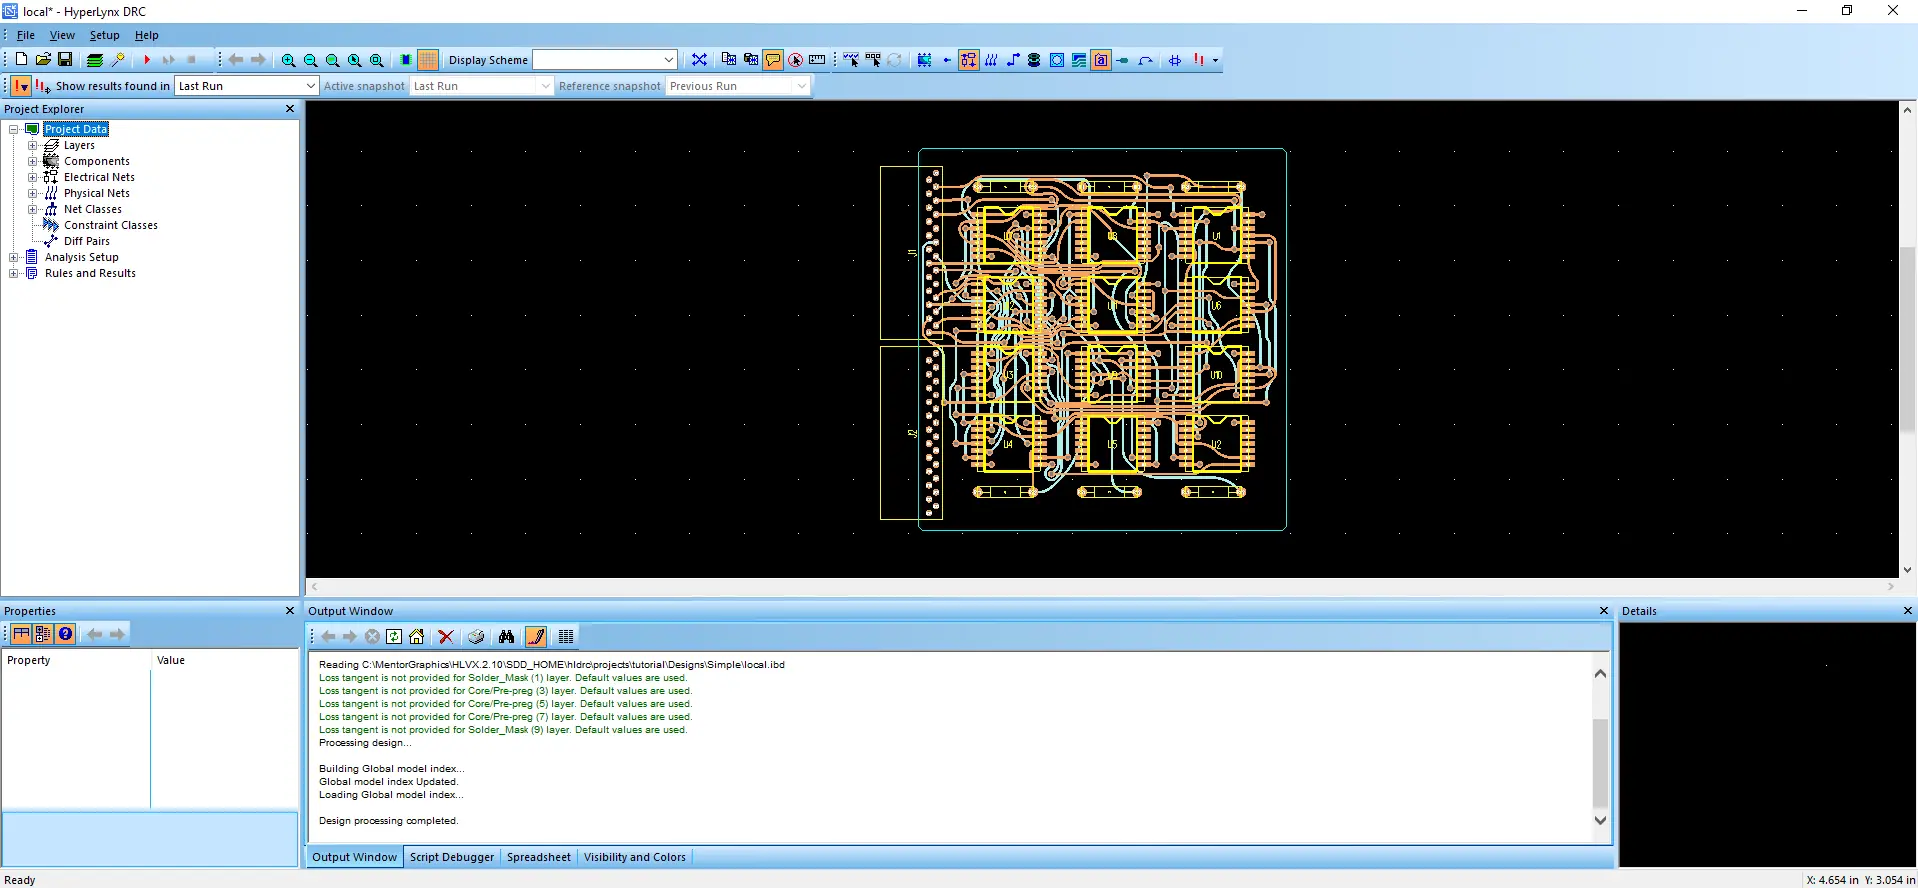The image size is (1918, 888).
Task: Select Constraint Classes in Project Explorer
Action: [x=110, y=225]
